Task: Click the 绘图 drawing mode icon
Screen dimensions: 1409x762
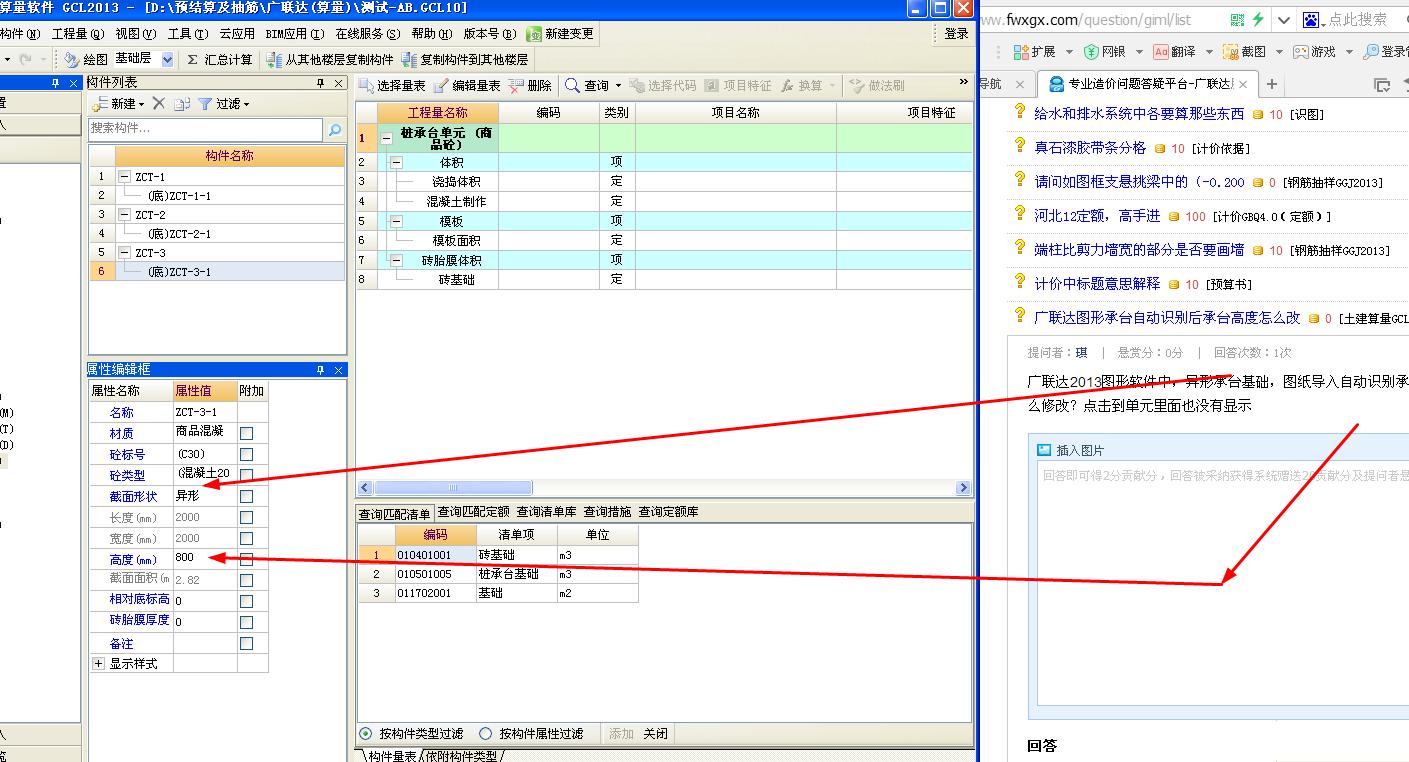Action: (71, 60)
